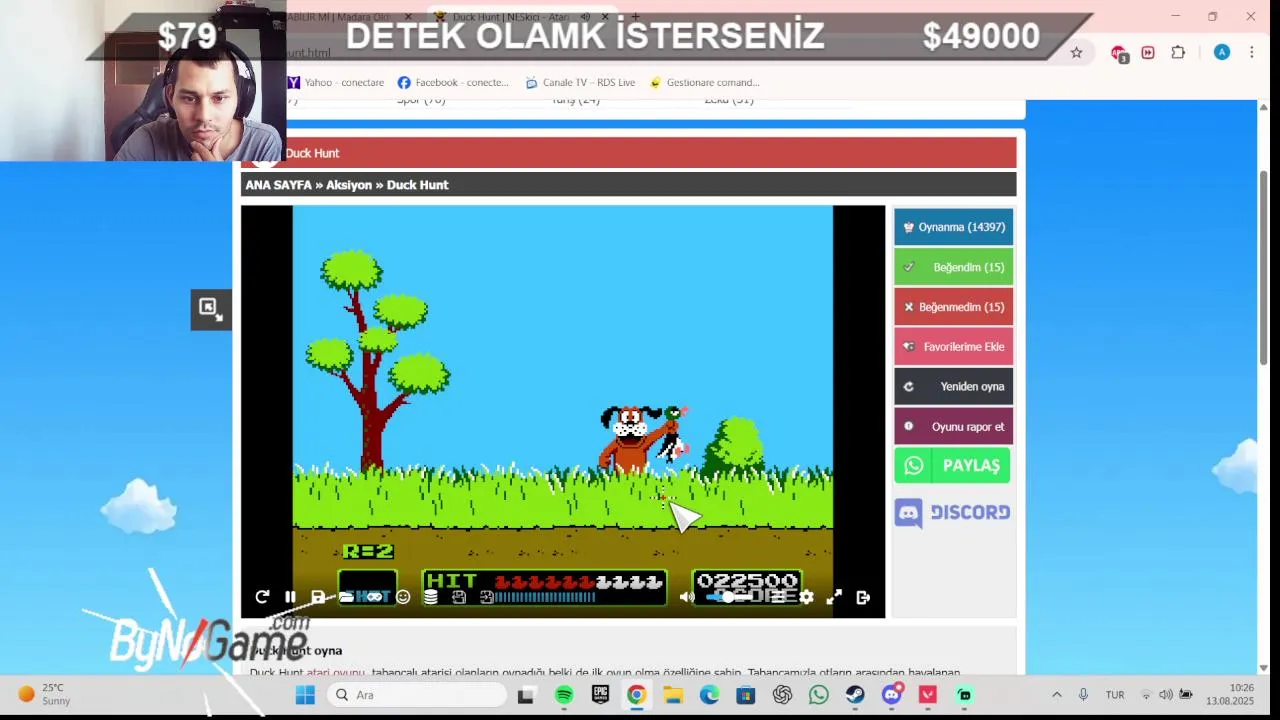Dislike the game with Beğenmedim (15)
This screenshot has height=720, width=1280.
[953, 307]
